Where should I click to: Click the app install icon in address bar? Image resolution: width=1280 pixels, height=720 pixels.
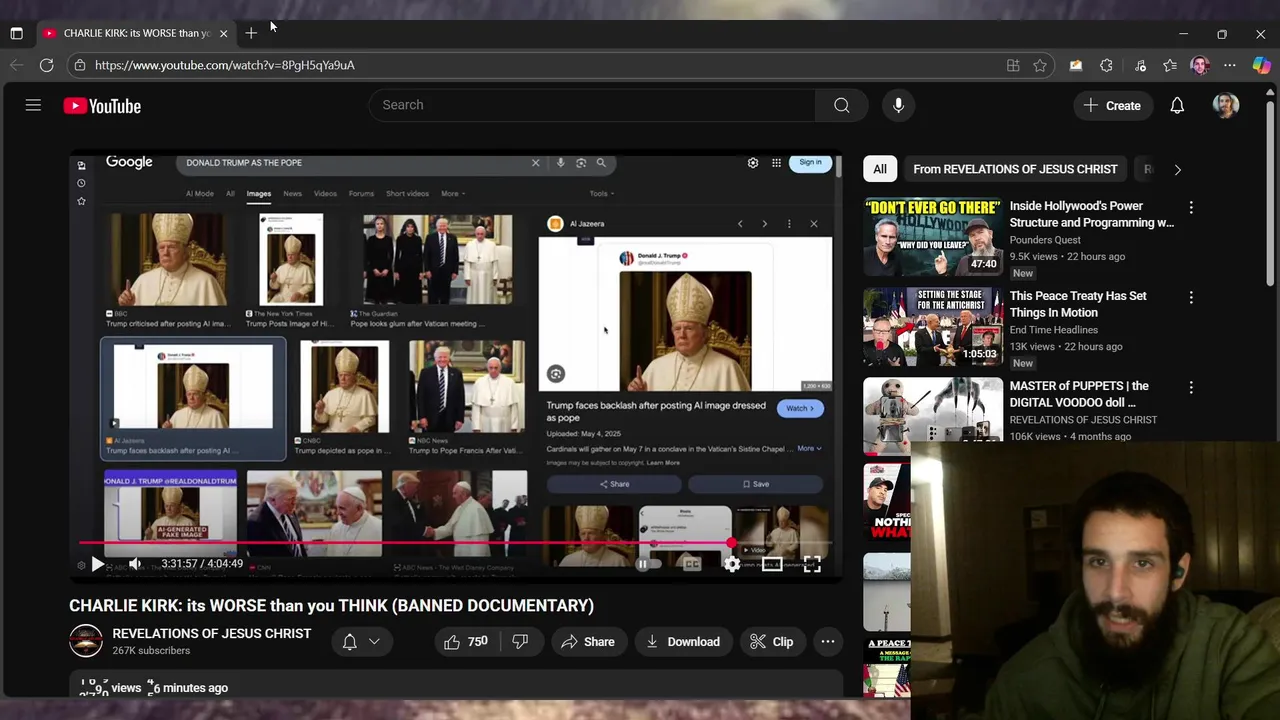pyautogui.click(x=1013, y=65)
